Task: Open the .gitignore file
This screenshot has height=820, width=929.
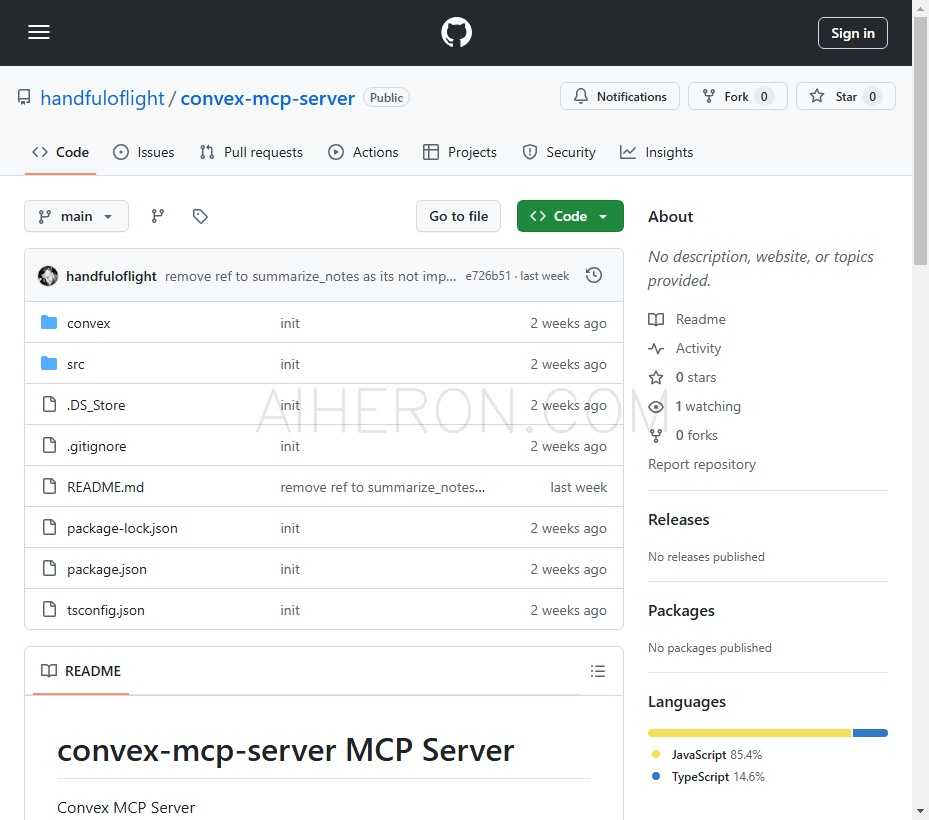Action: pyautogui.click(x=97, y=446)
